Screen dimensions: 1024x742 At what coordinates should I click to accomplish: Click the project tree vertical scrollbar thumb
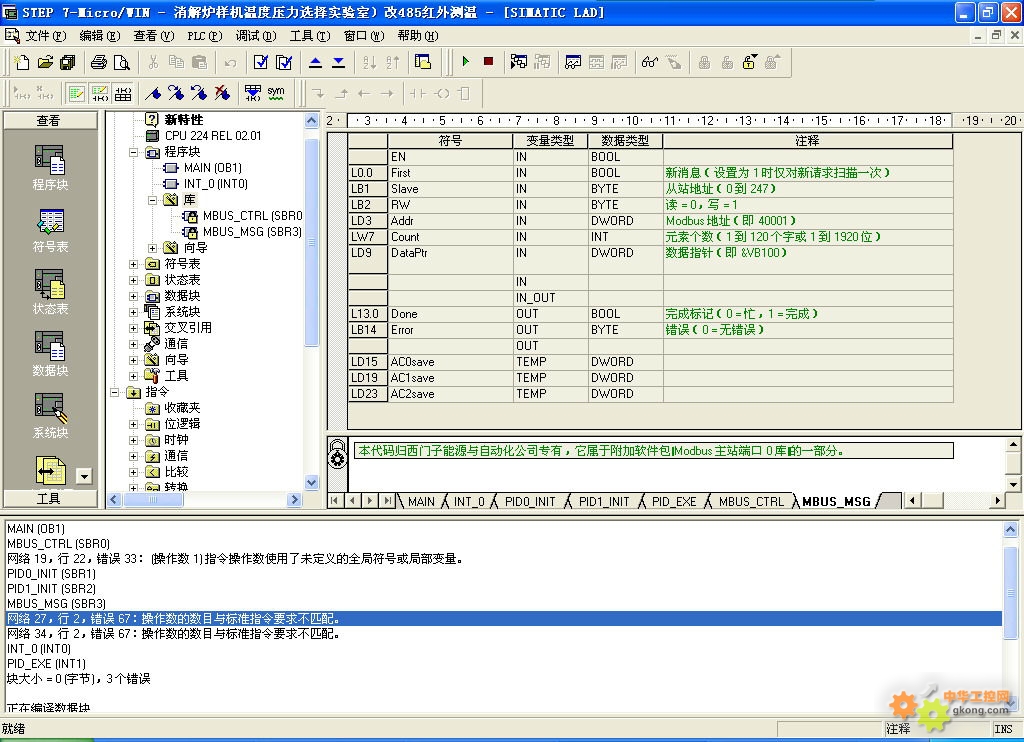click(x=312, y=242)
